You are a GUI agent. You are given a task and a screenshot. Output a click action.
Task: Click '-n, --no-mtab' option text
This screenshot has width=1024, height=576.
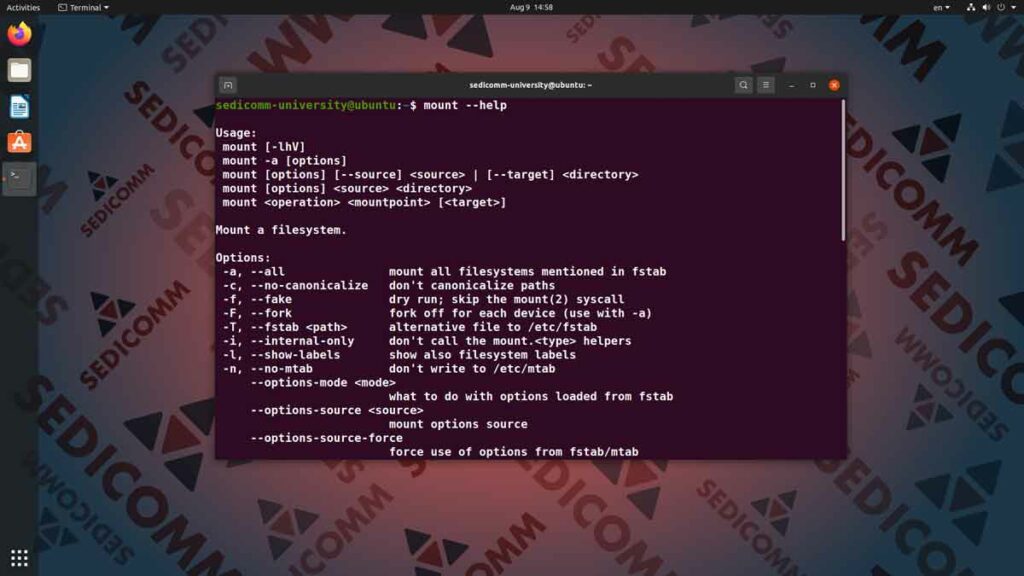268,368
